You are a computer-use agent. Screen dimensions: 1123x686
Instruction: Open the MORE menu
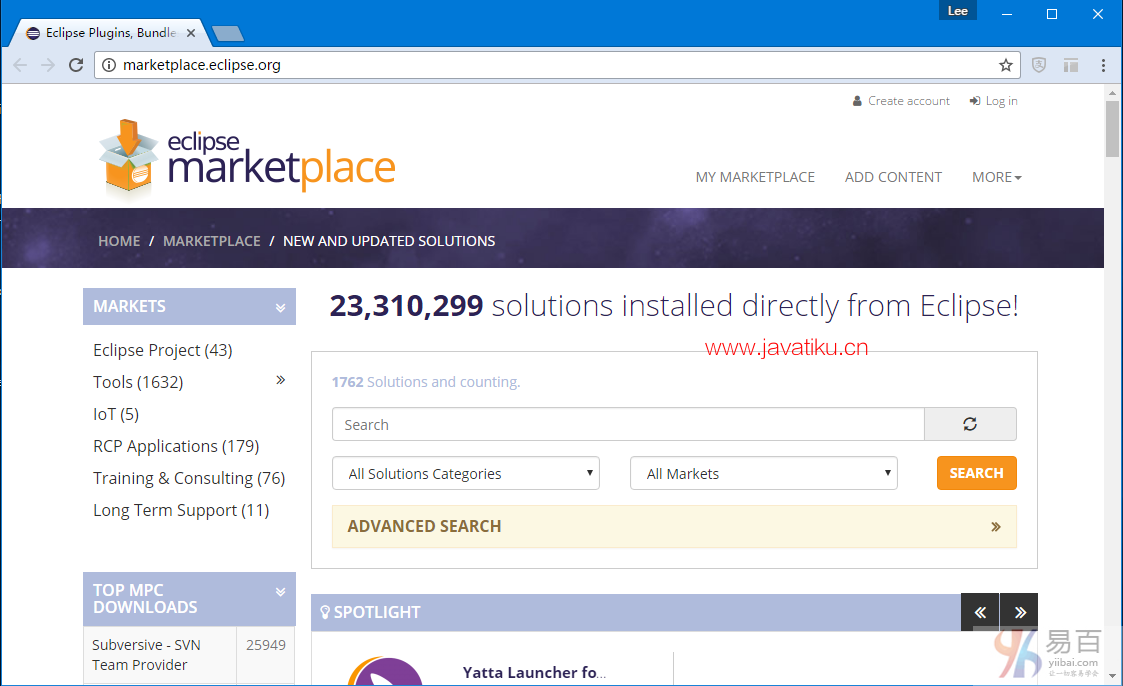click(996, 177)
